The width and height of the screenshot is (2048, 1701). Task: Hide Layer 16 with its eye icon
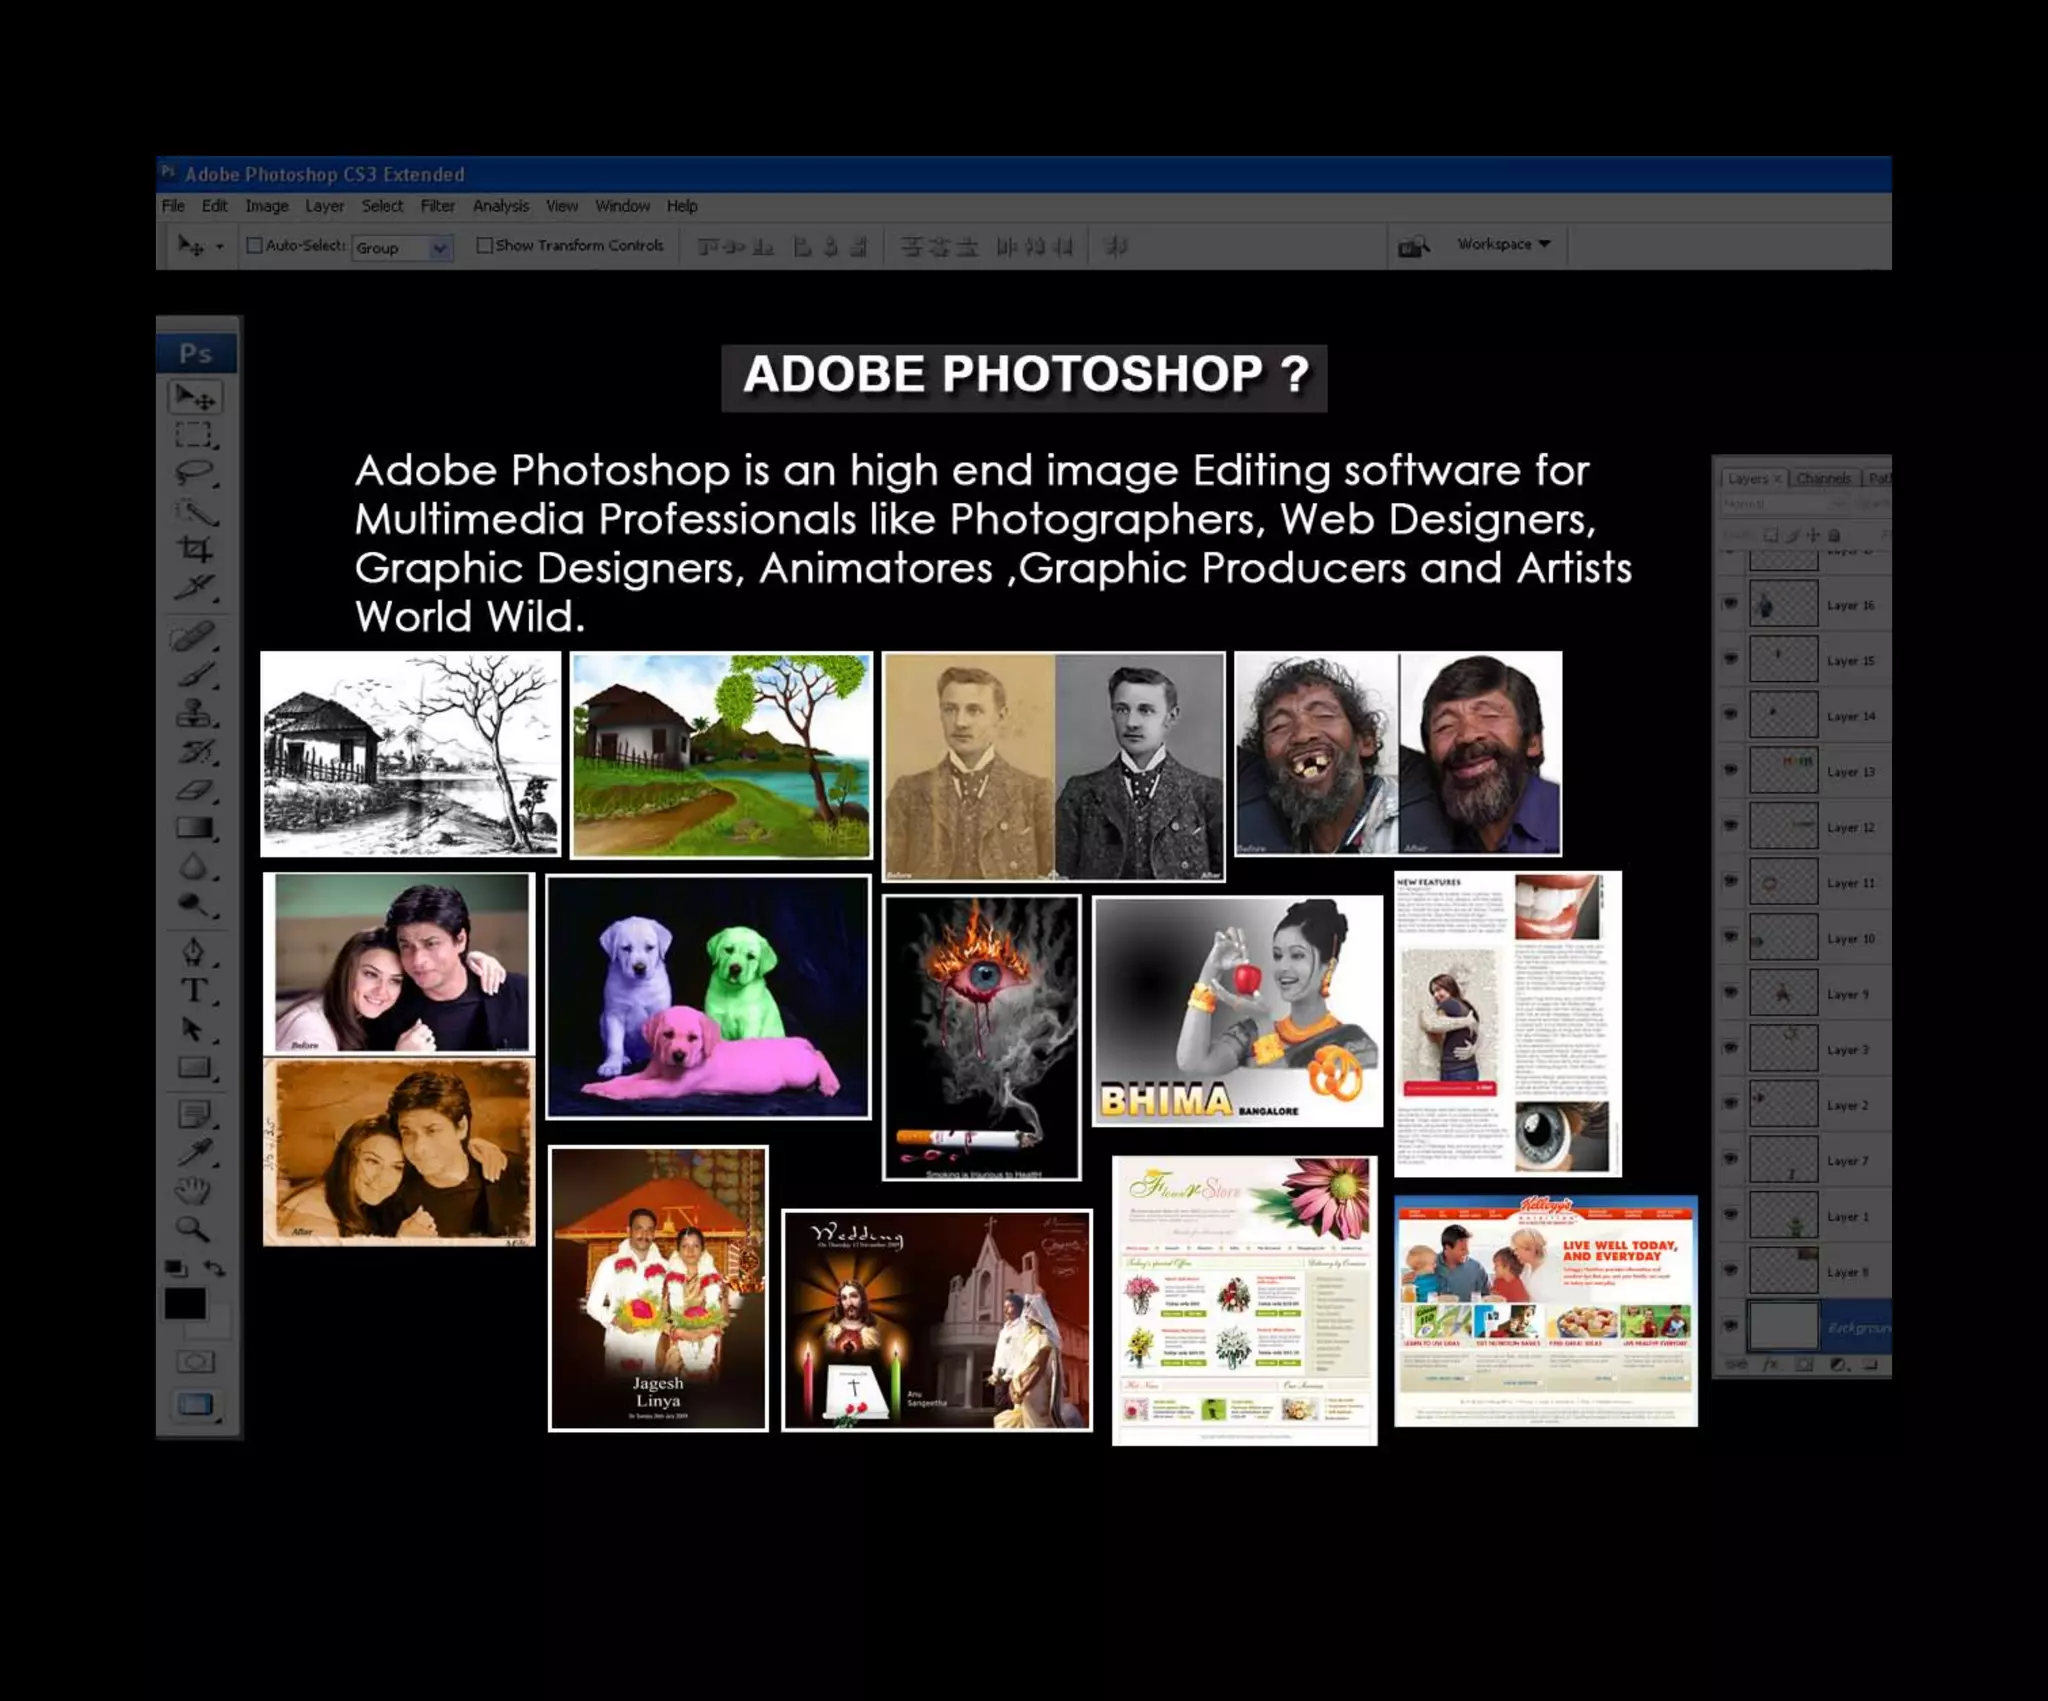click(1730, 604)
